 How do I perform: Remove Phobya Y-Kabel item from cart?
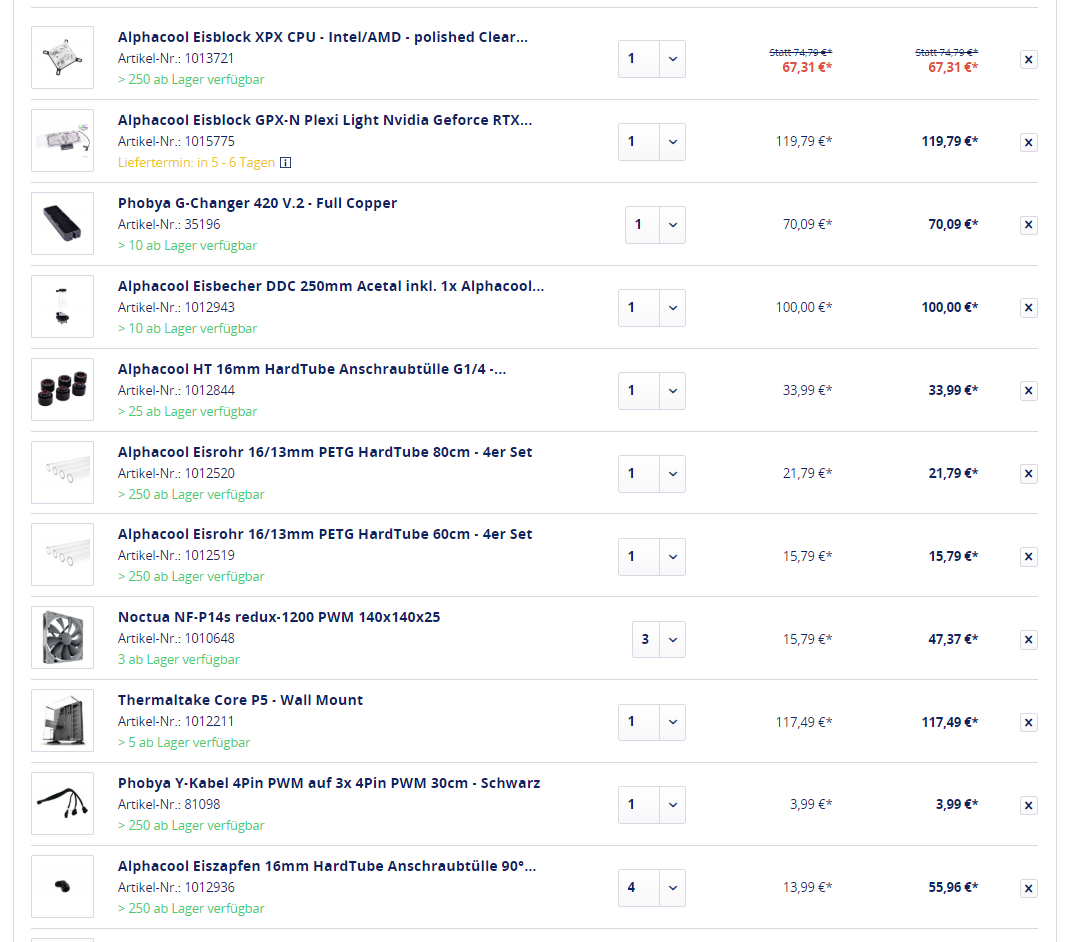pos(1028,805)
